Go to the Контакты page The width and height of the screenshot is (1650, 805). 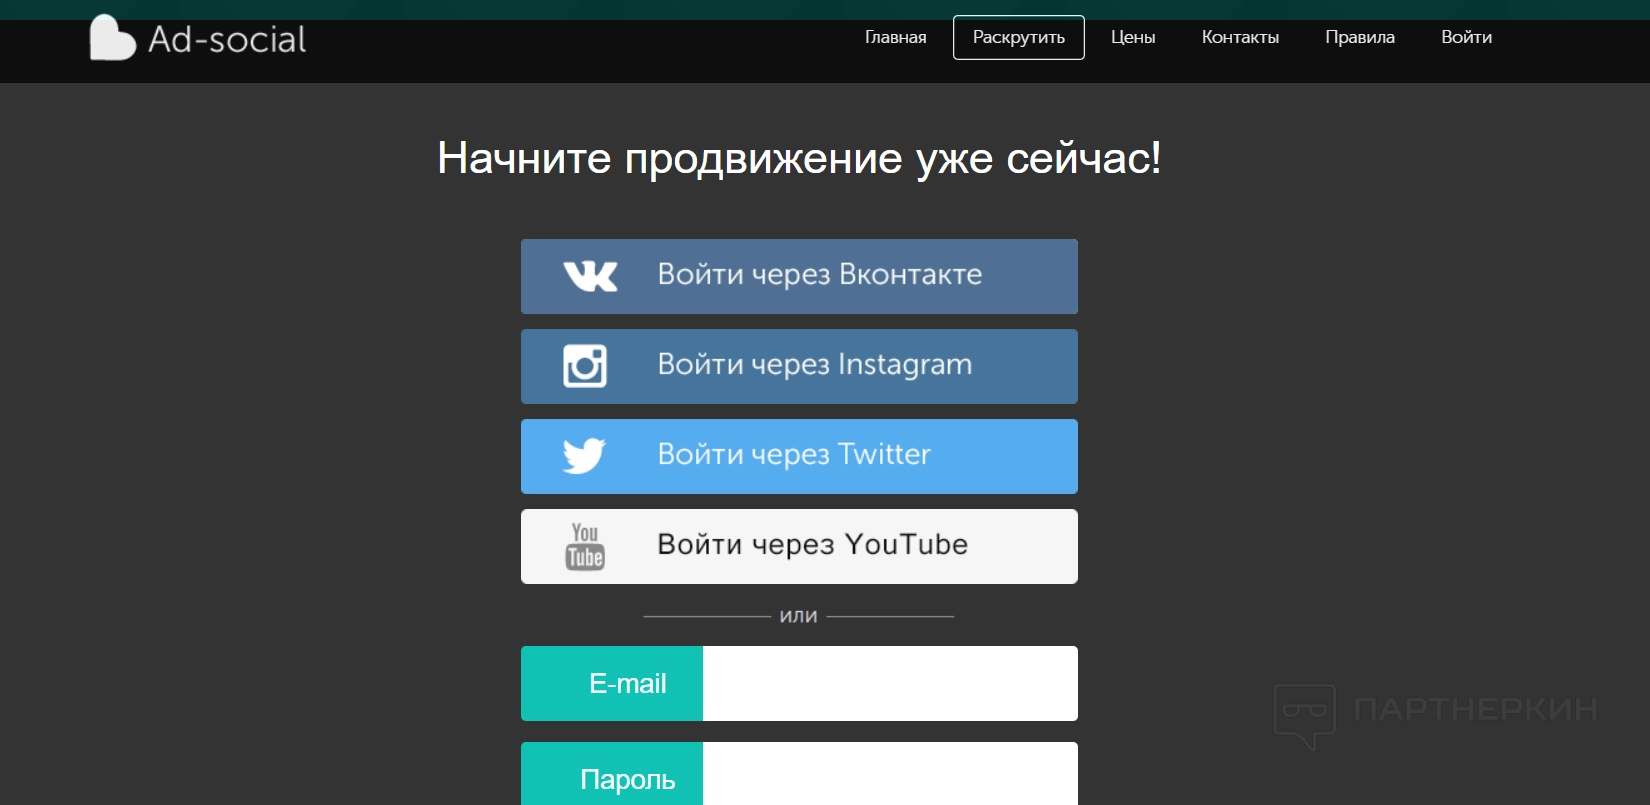(x=1240, y=37)
